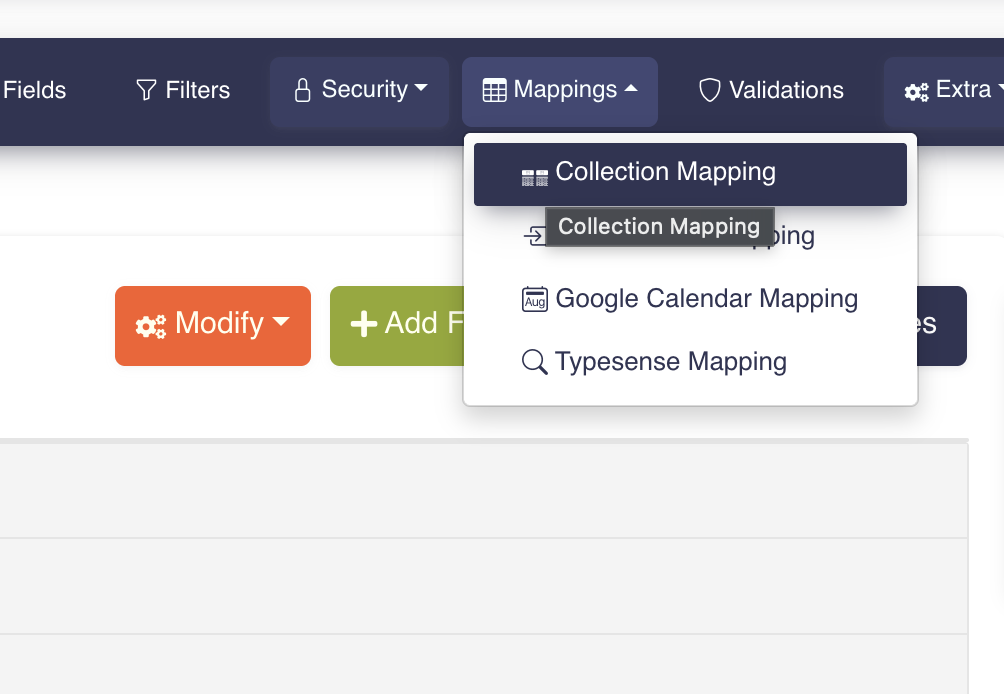The width and height of the screenshot is (1004, 694).
Task: Go to the Fields navigation item
Action: tap(34, 91)
